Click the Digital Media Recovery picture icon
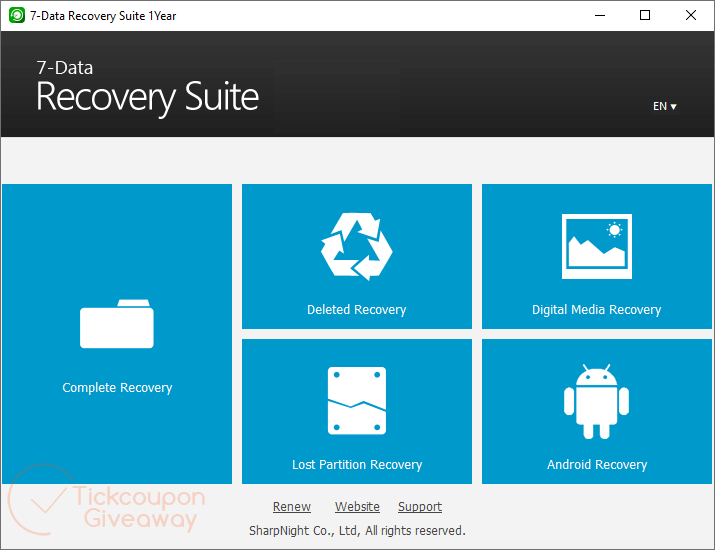The height and width of the screenshot is (550, 715). [x=596, y=246]
